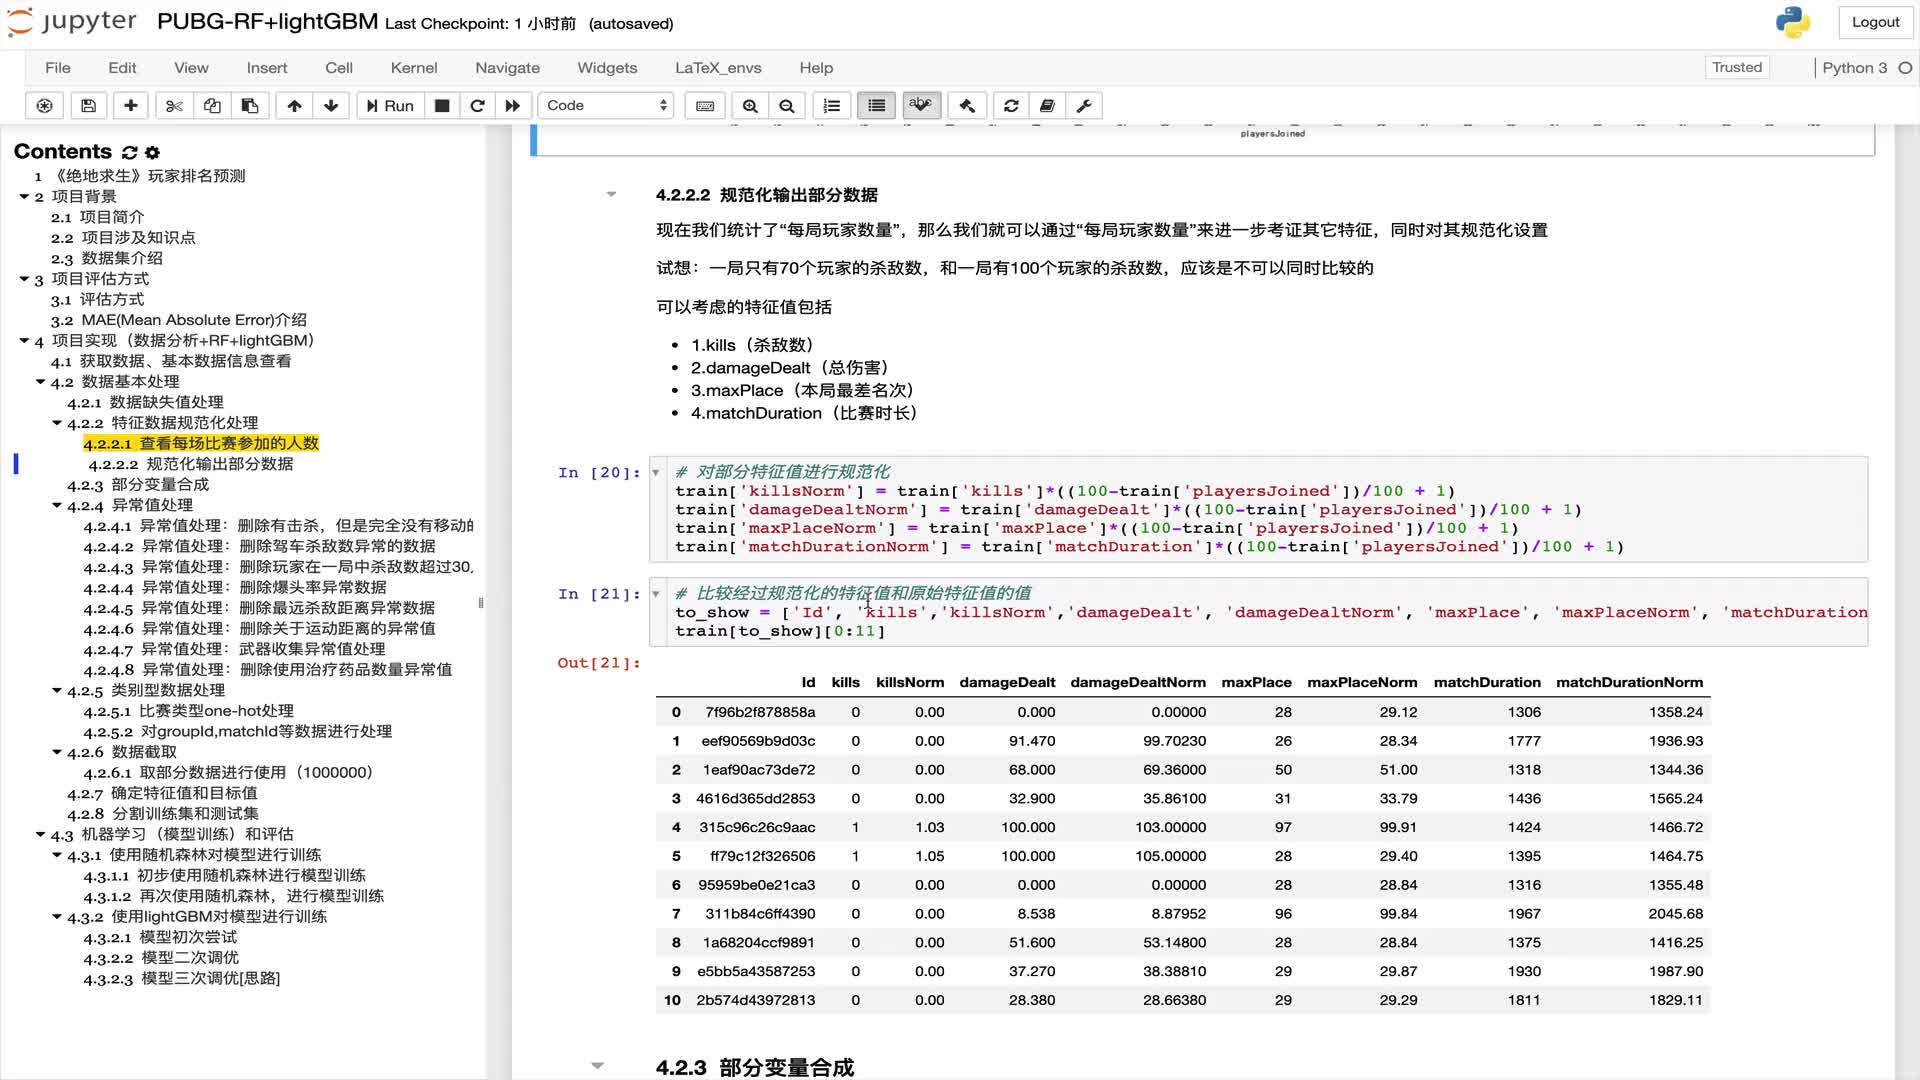1920x1080 pixels.
Task: Restart the kernel icon
Action: point(478,106)
